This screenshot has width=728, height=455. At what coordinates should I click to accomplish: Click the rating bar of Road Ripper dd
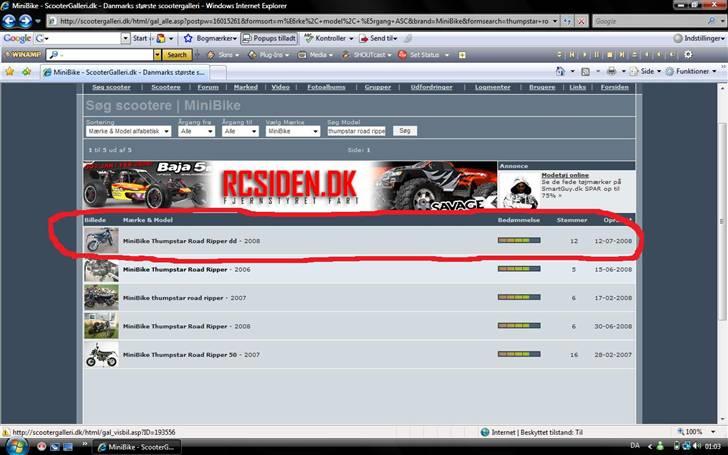[519, 240]
